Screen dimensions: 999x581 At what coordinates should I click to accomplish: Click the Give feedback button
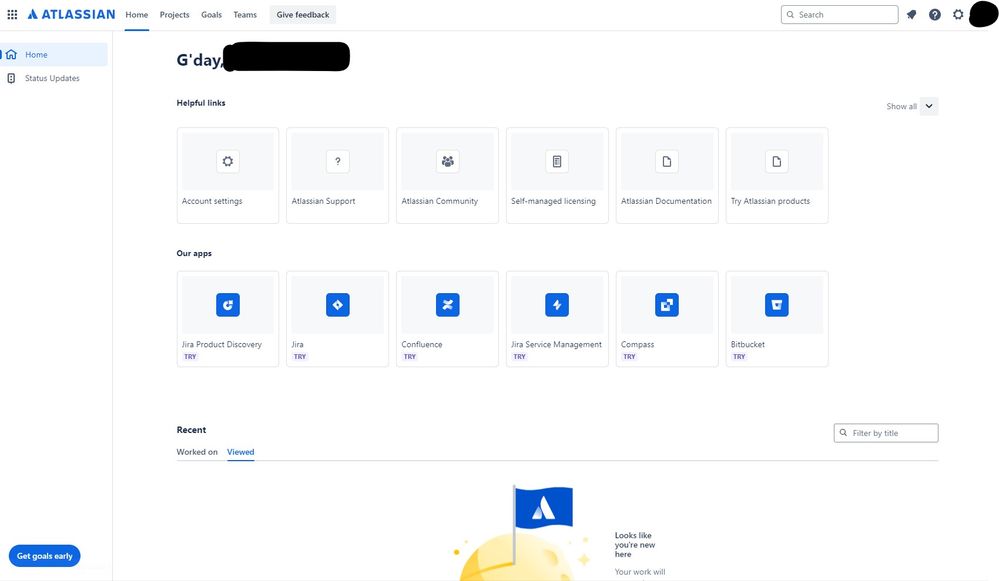[x=302, y=14]
